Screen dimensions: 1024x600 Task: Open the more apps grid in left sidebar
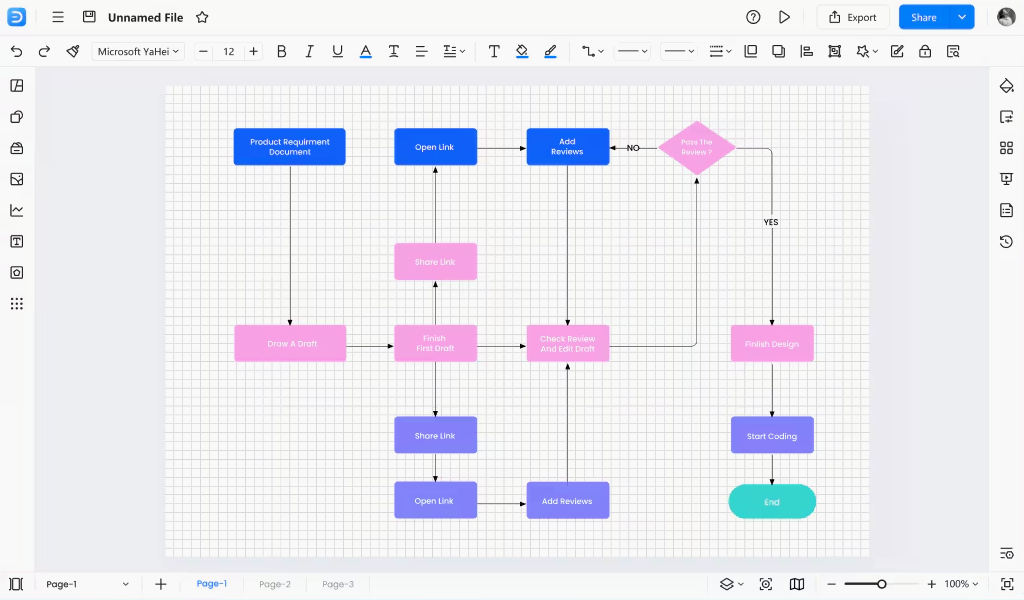(x=17, y=304)
